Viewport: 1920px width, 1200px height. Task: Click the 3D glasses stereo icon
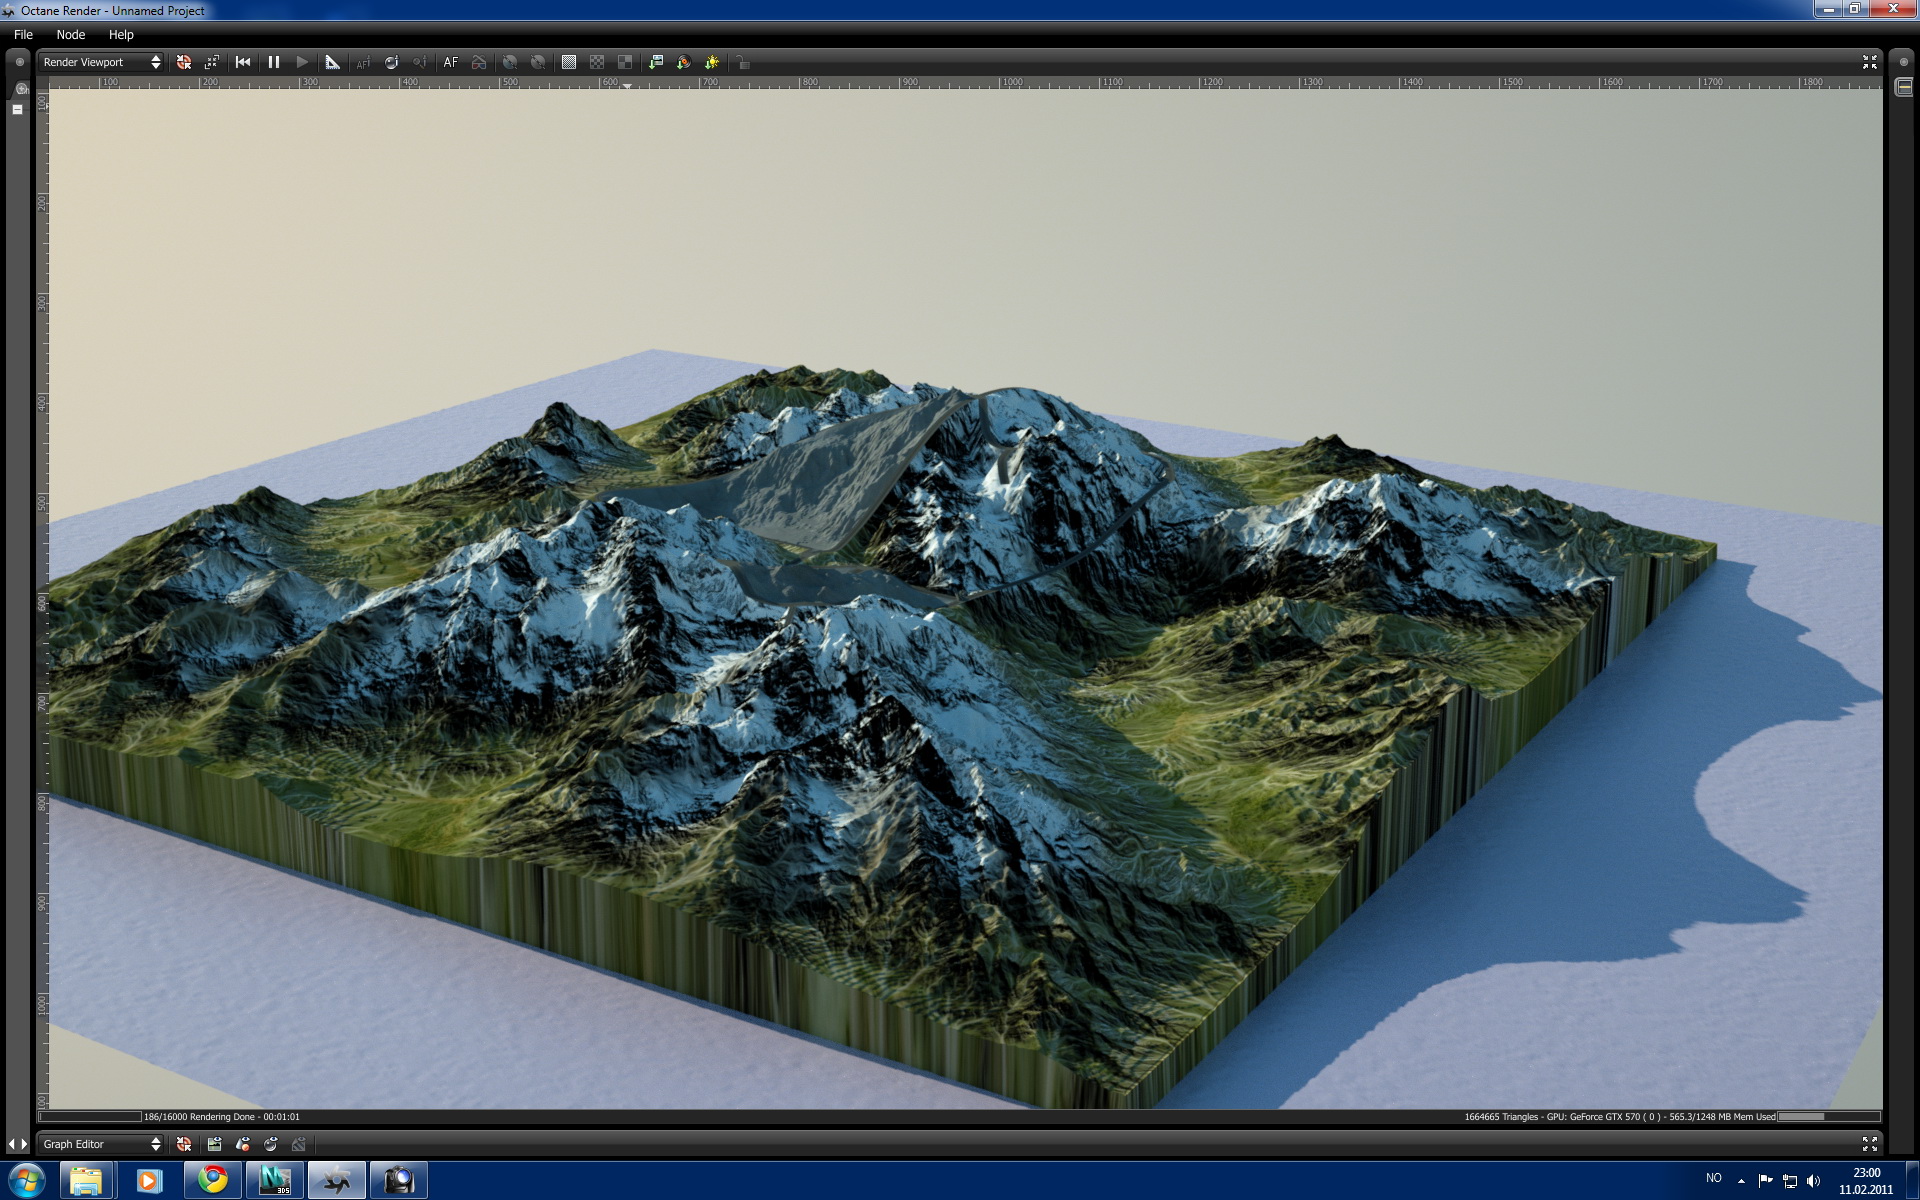pyautogui.click(x=479, y=62)
